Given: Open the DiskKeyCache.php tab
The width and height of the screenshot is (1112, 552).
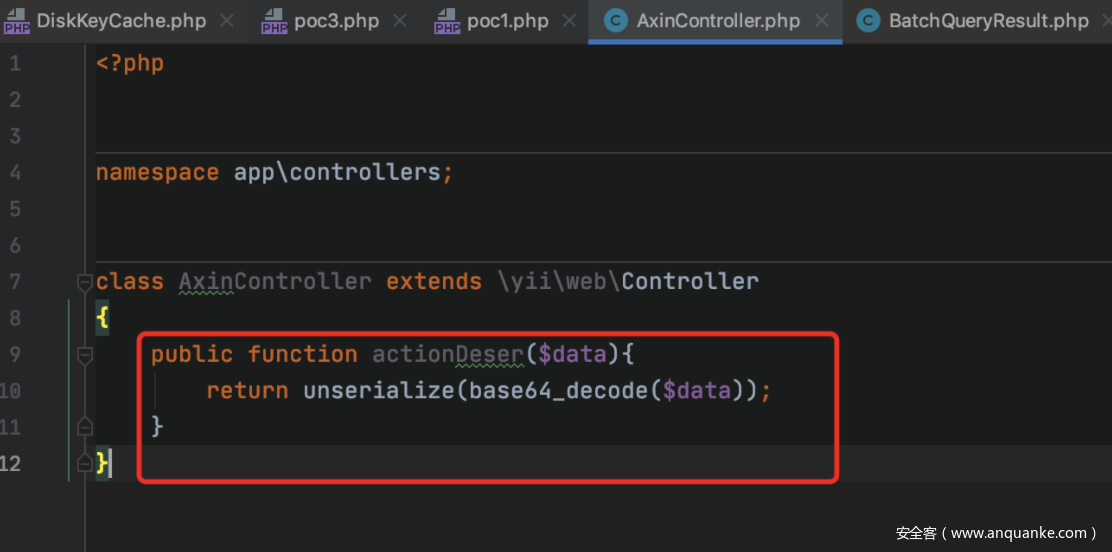Looking at the screenshot, I should tap(121, 21).
